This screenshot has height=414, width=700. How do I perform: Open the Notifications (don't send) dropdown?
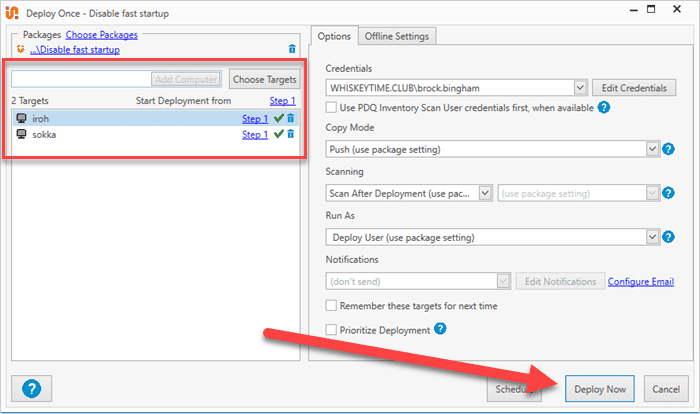click(x=503, y=281)
